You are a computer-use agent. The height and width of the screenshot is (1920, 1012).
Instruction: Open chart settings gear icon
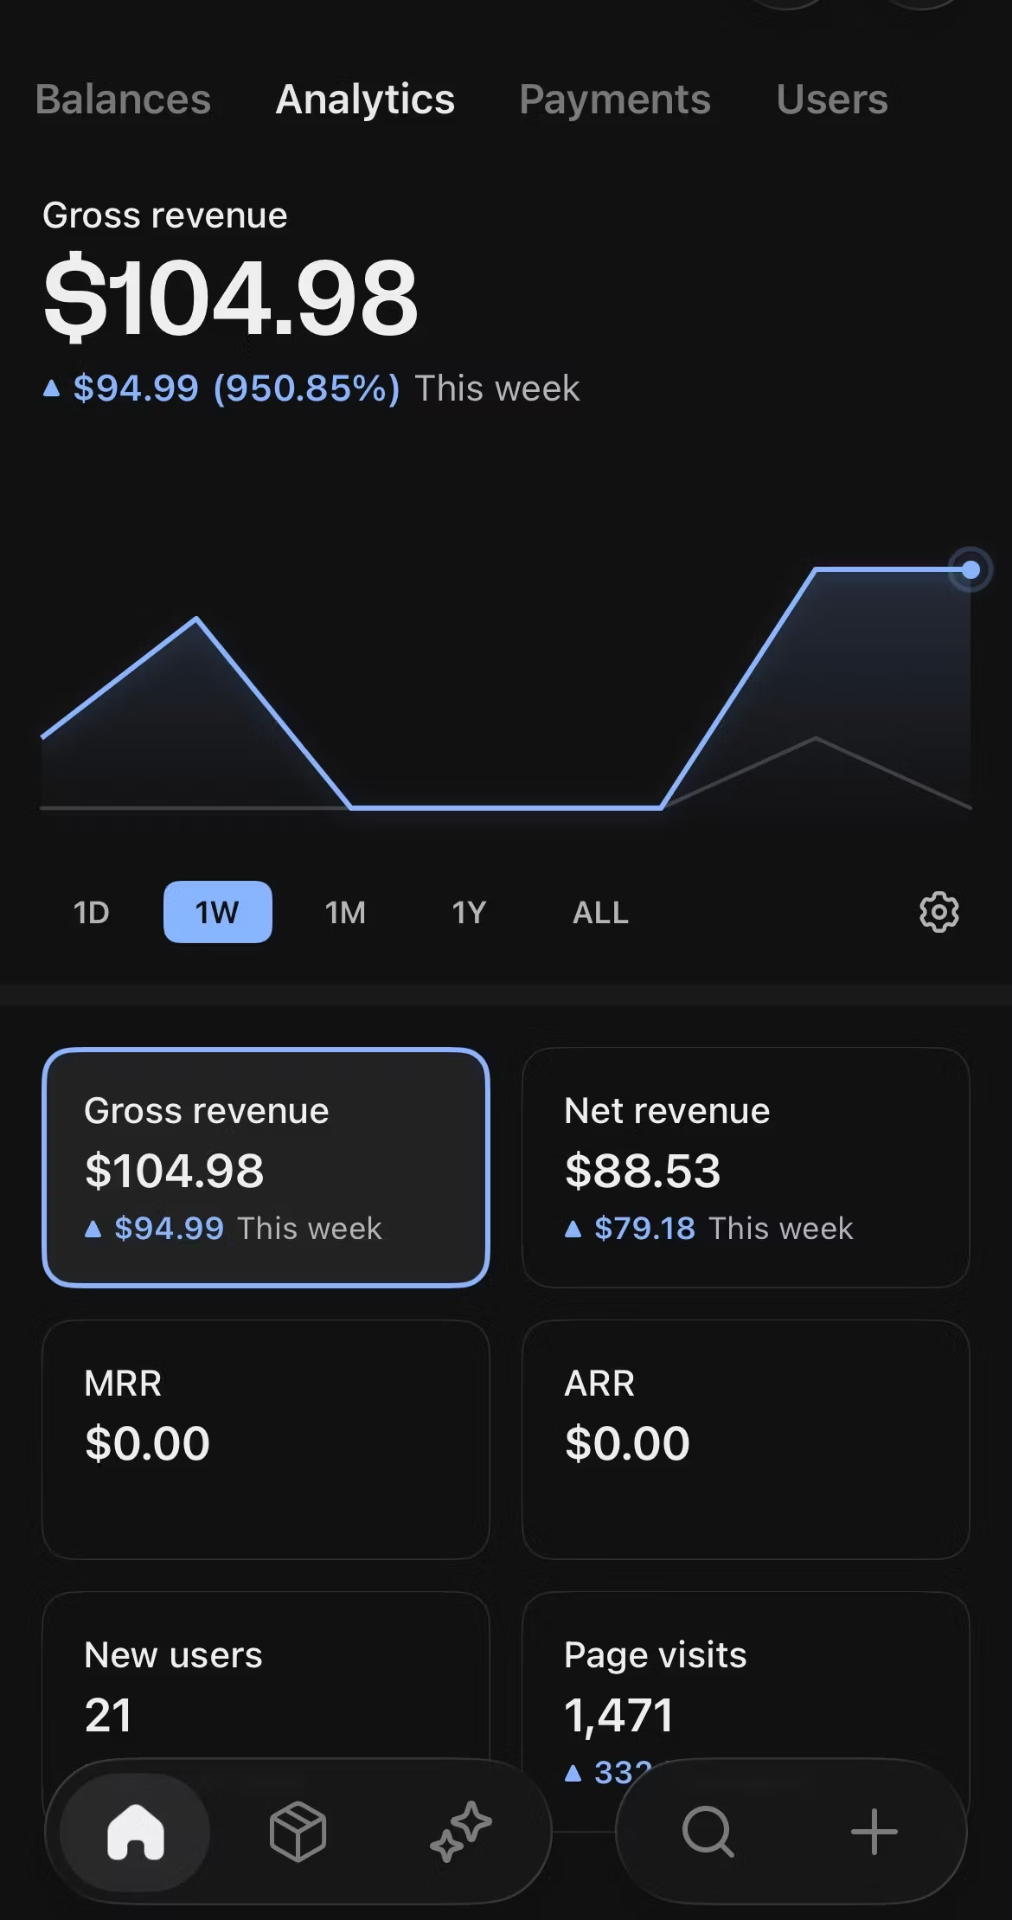(939, 912)
